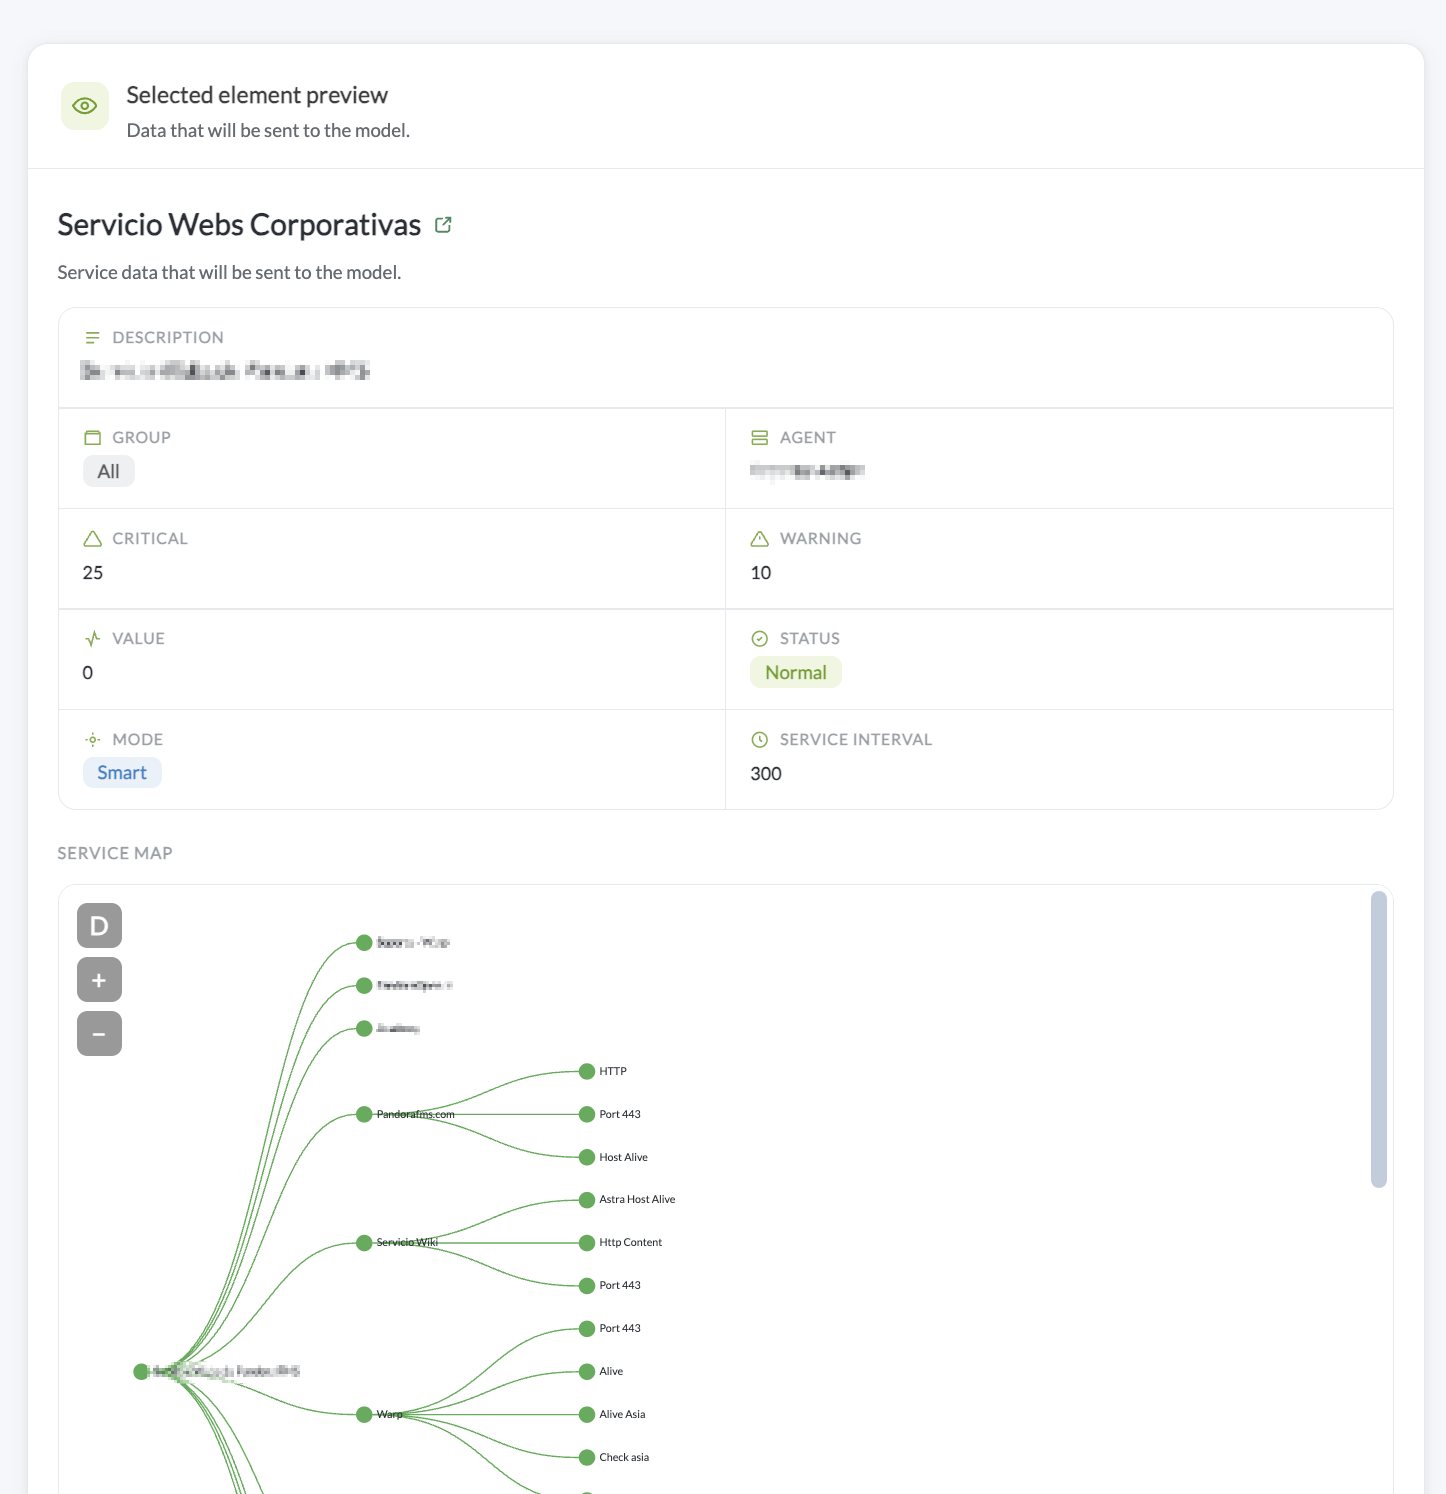1446x1494 pixels.
Task: Click the root service node circle
Action: click(x=141, y=1372)
